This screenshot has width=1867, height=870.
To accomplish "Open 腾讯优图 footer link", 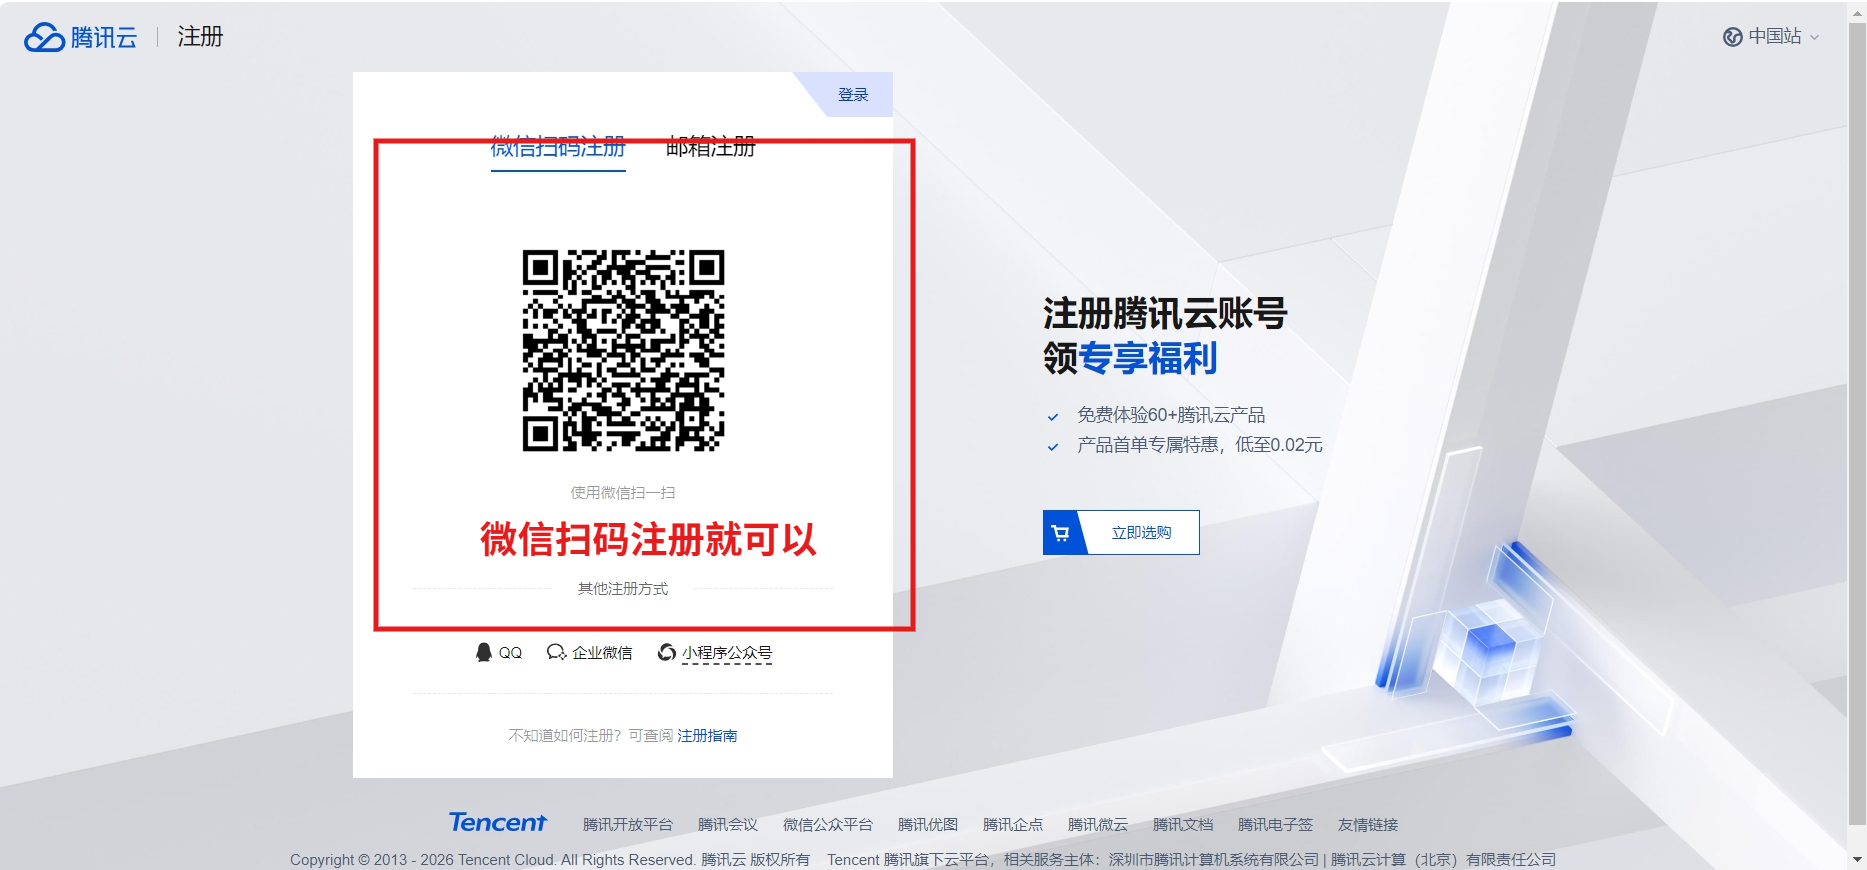I will point(928,825).
